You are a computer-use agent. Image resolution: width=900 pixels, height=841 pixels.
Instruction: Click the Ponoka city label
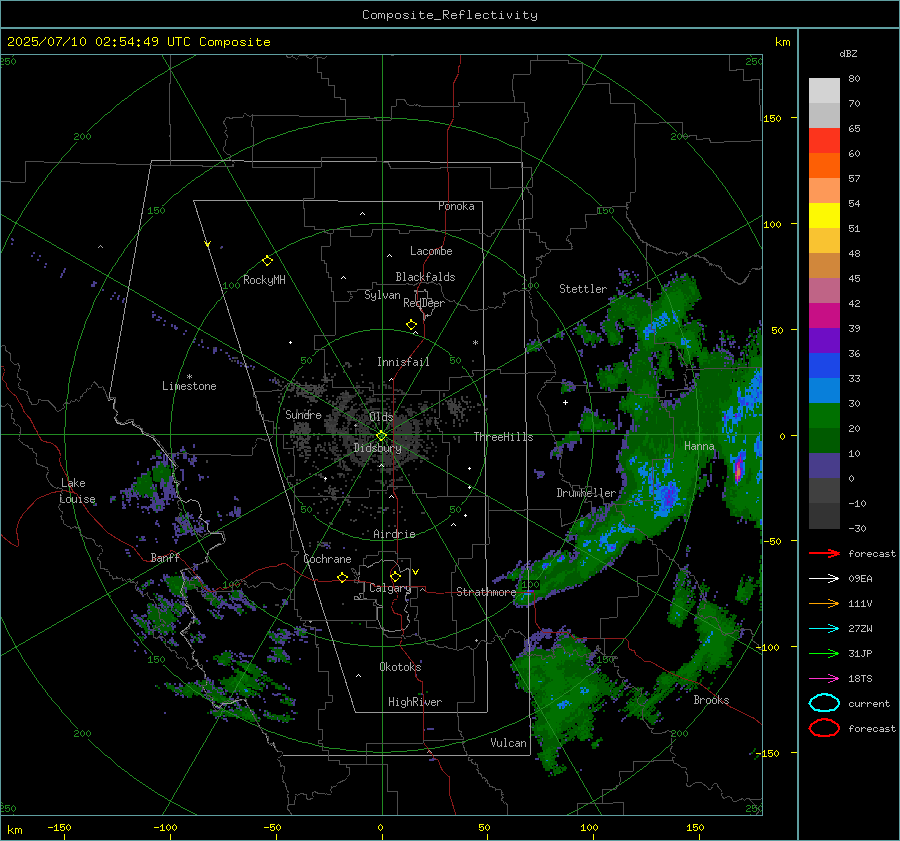pyautogui.click(x=456, y=206)
